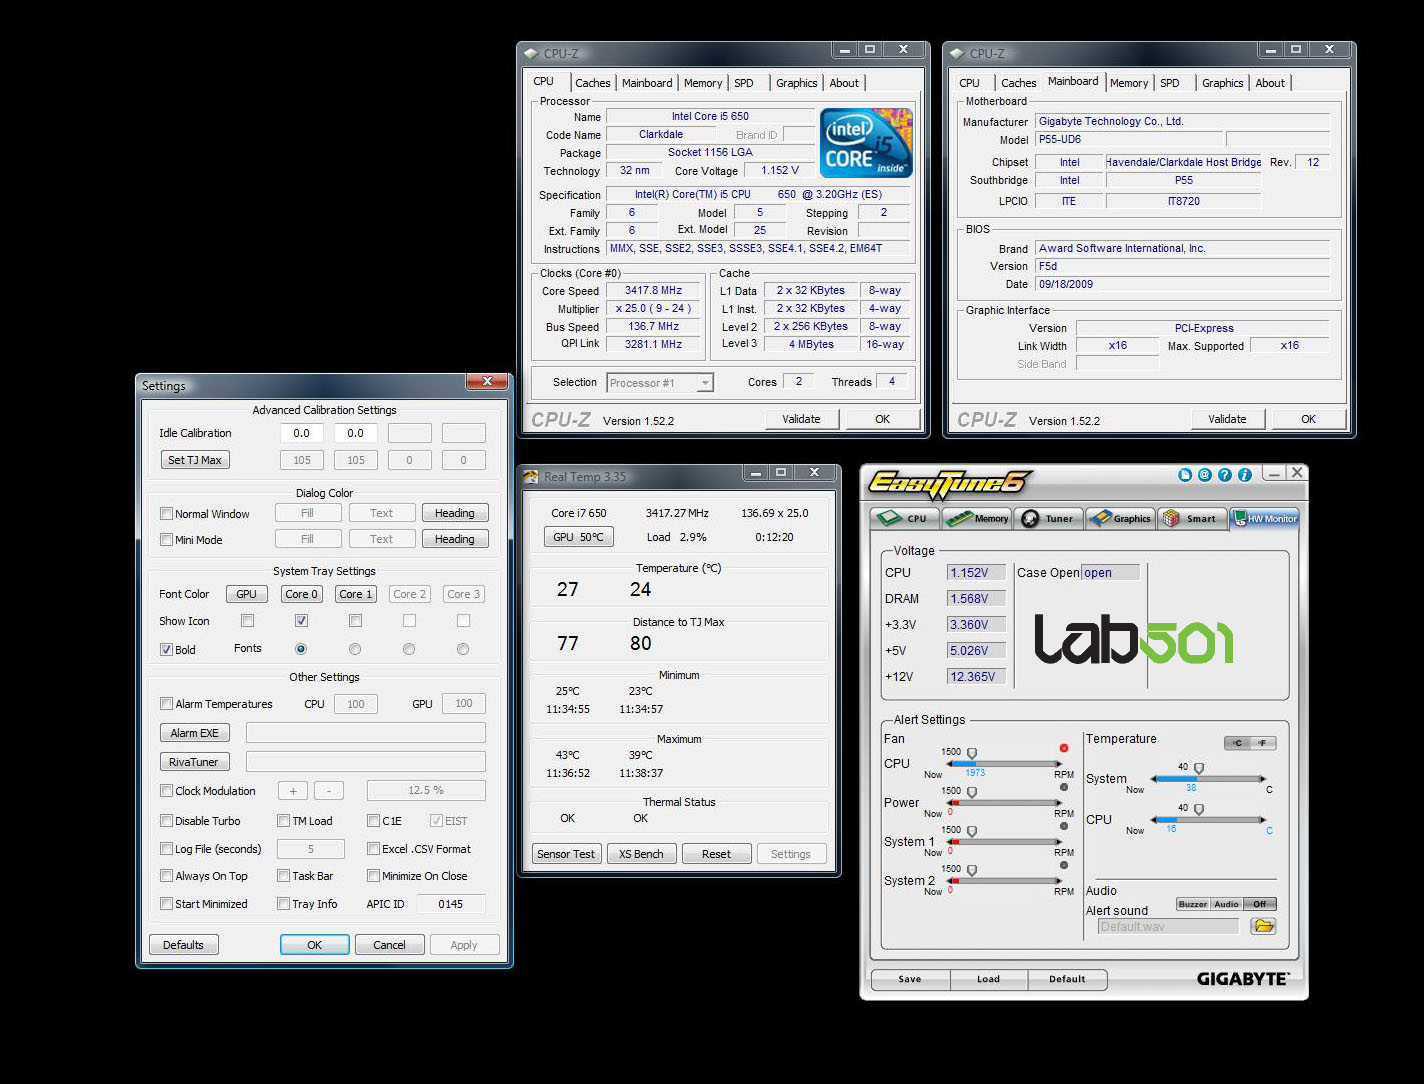This screenshot has height=1084, width=1424.
Task: Enable the Mini Mode checkbox
Action: point(166,540)
